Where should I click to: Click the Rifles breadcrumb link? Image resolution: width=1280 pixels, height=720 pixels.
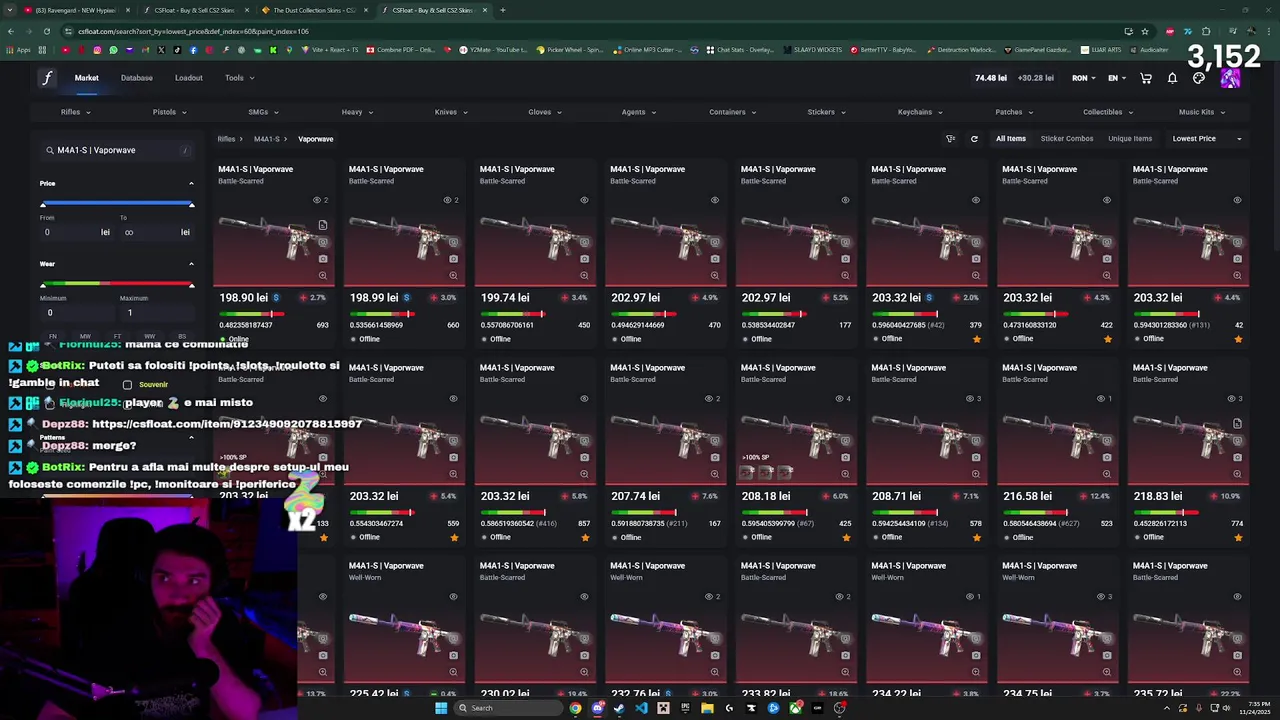(x=227, y=139)
